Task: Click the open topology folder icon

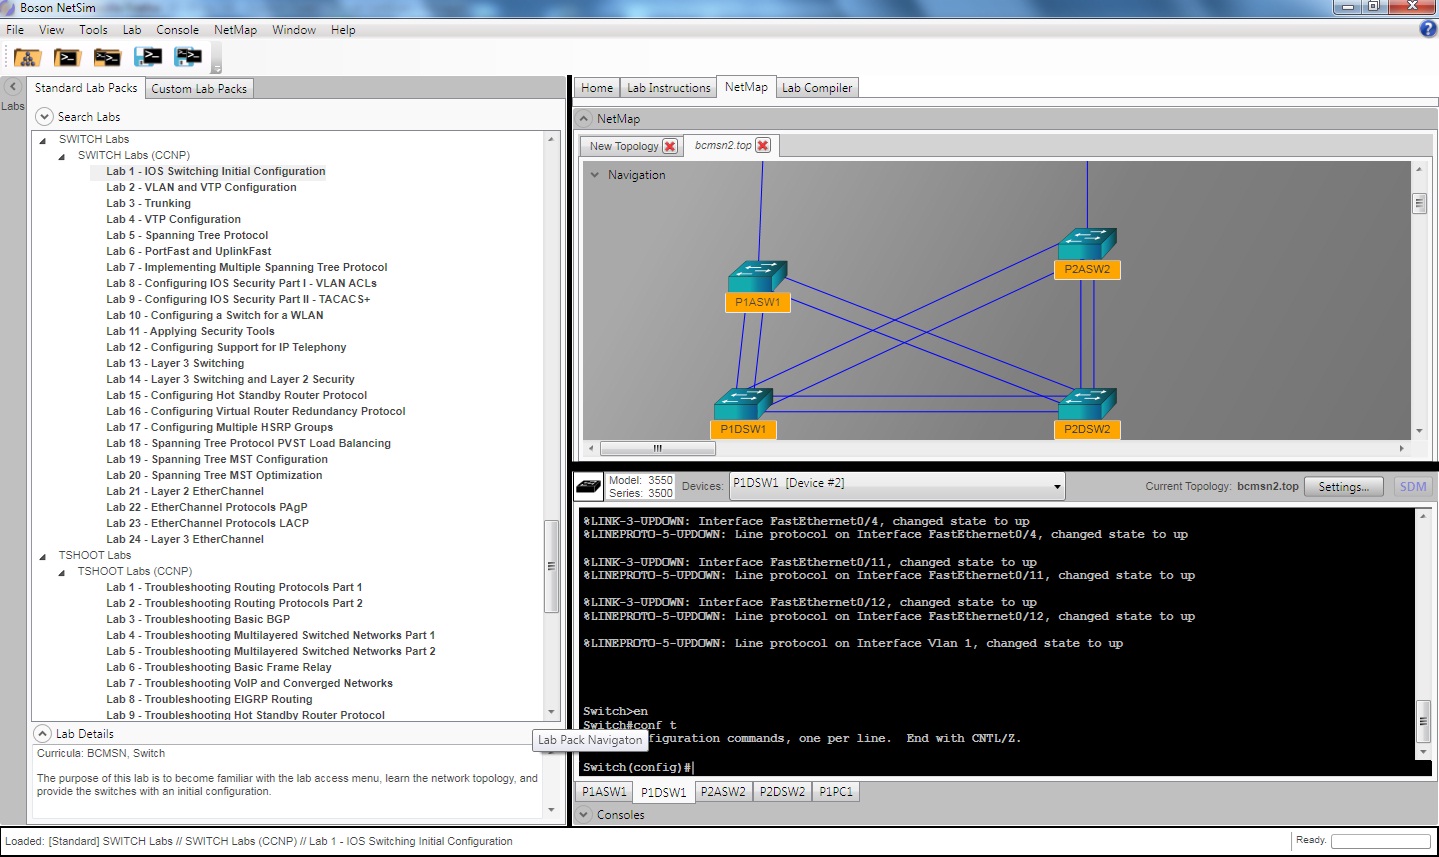Action: click(27, 57)
